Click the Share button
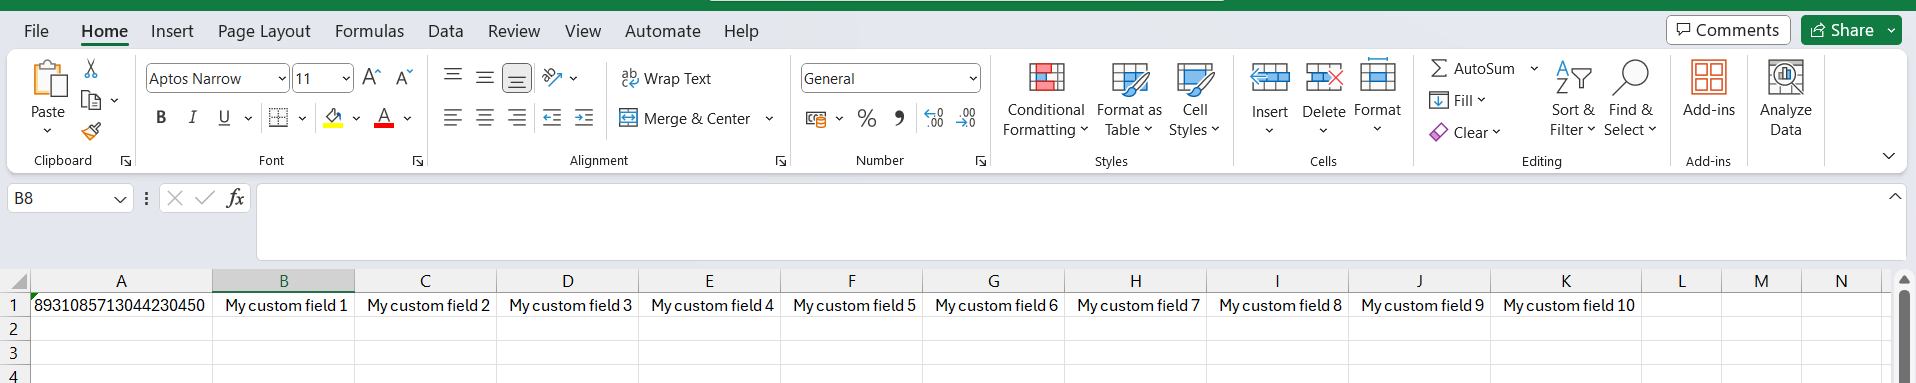 (1842, 30)
